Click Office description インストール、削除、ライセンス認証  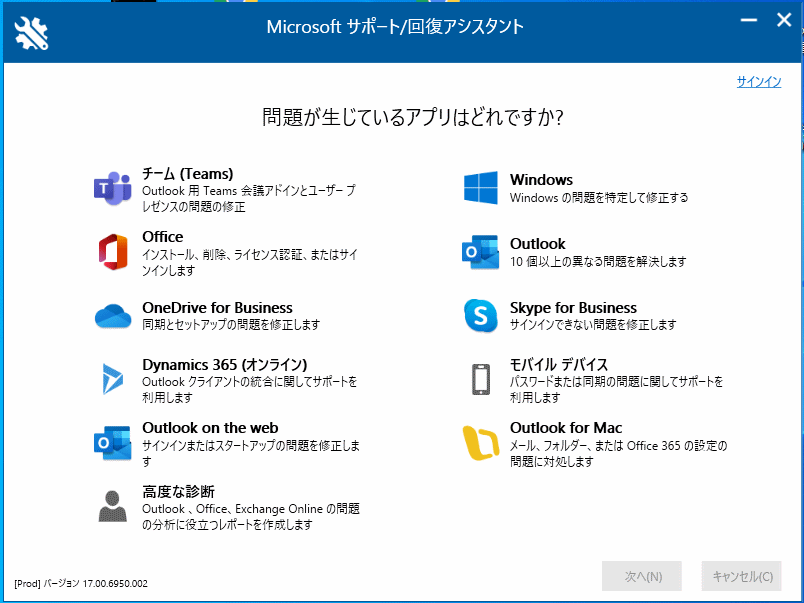(250, 262)
